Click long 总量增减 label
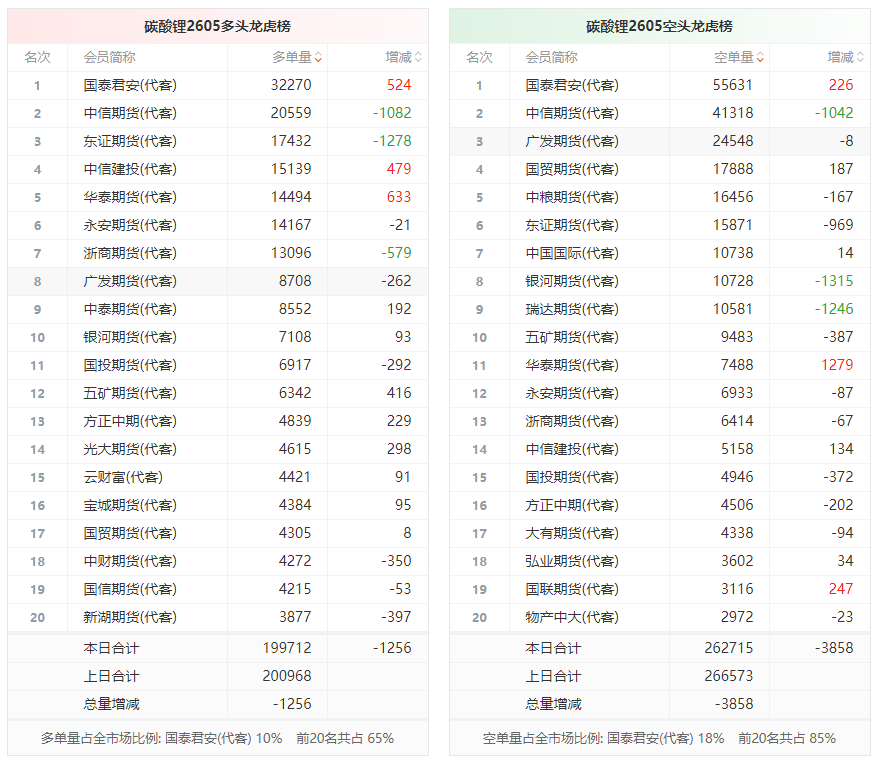877x764 pixels. pos(111,704)
